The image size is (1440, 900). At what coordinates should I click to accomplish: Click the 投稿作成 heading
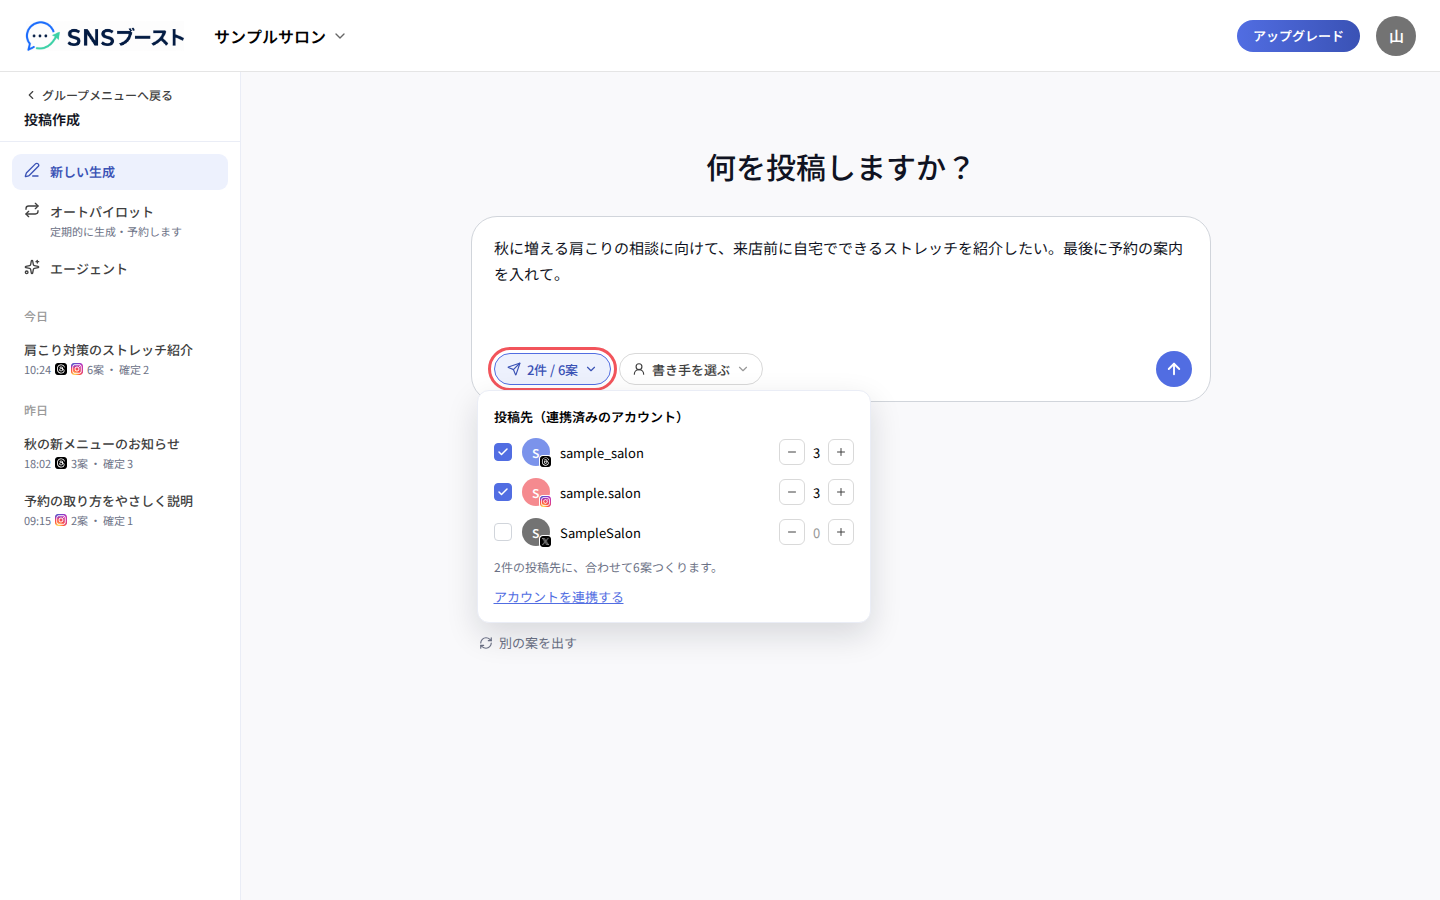52,119
